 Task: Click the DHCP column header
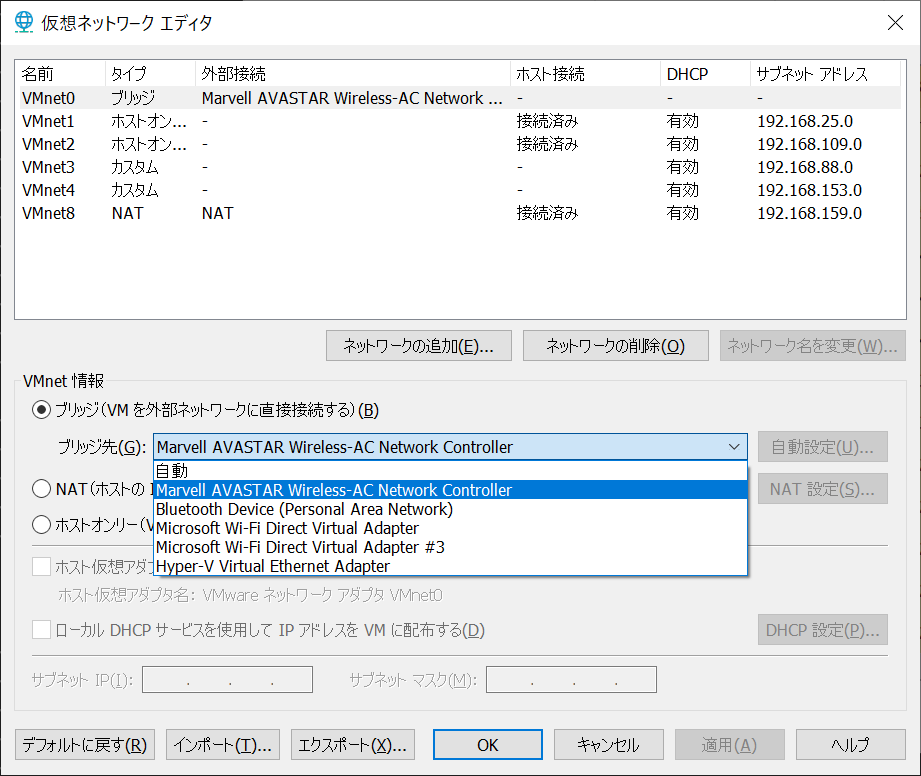(x=705, y=73)
